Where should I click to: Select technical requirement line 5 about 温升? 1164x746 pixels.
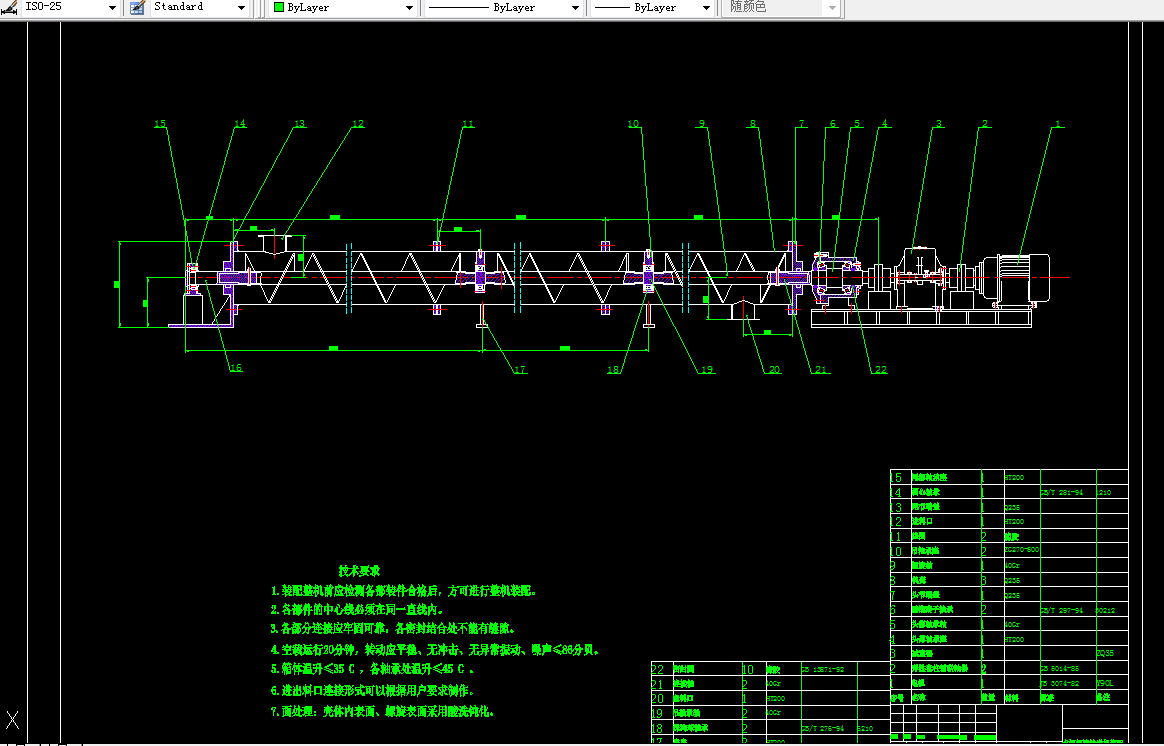tap(372, 669)
